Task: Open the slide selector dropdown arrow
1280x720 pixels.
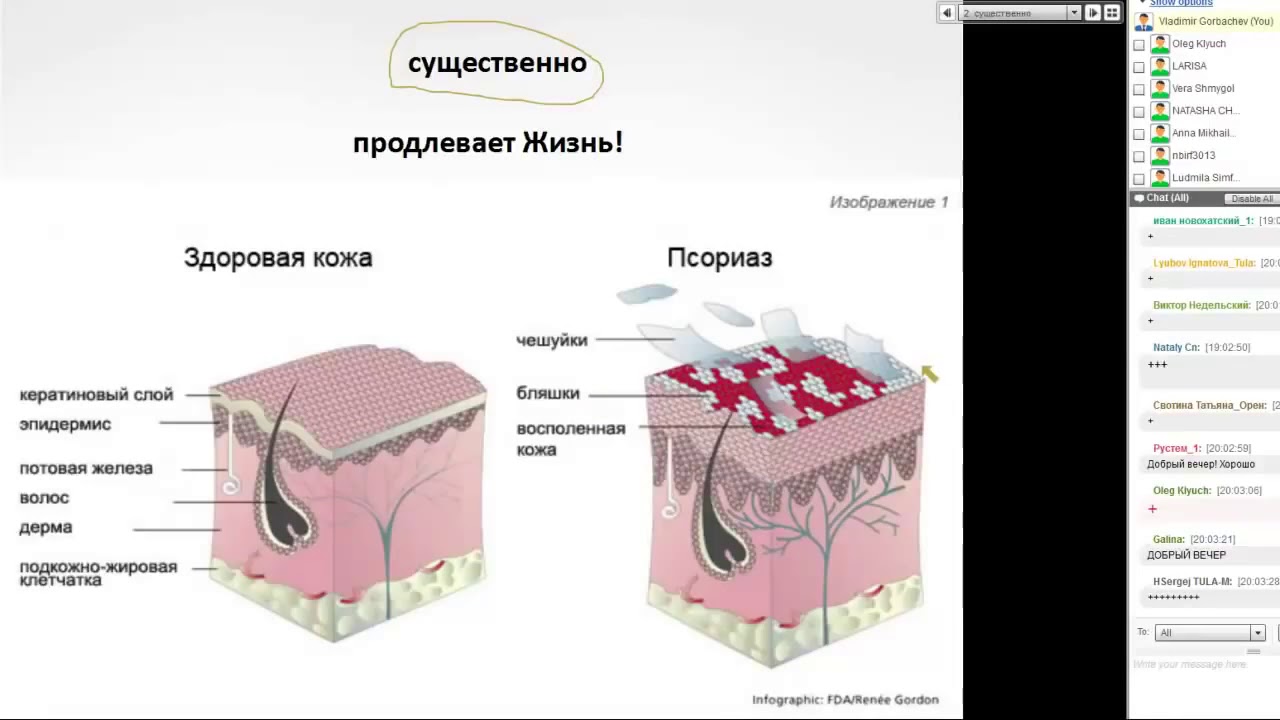Action: pyautogui.click(x=1074, y=13)
